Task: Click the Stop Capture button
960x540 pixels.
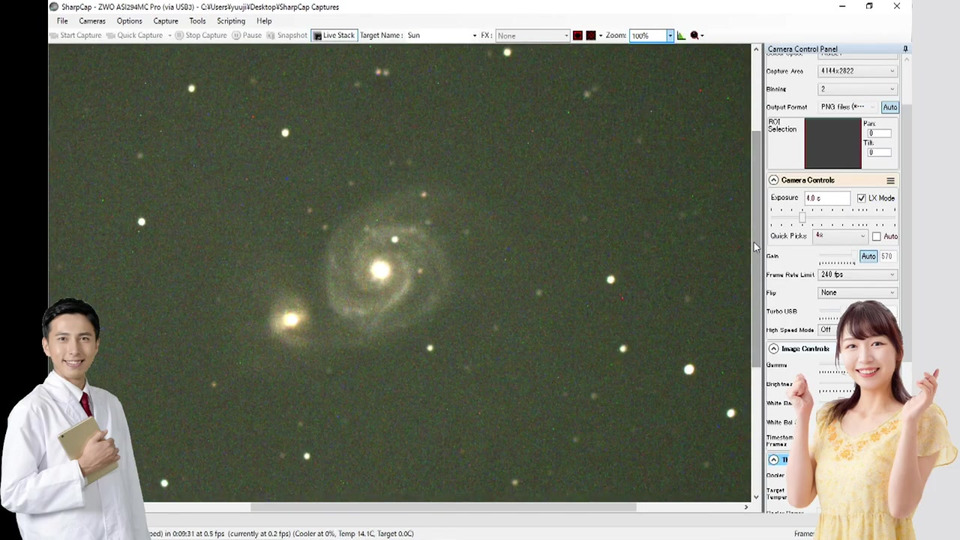Action: tap(201, 36)
